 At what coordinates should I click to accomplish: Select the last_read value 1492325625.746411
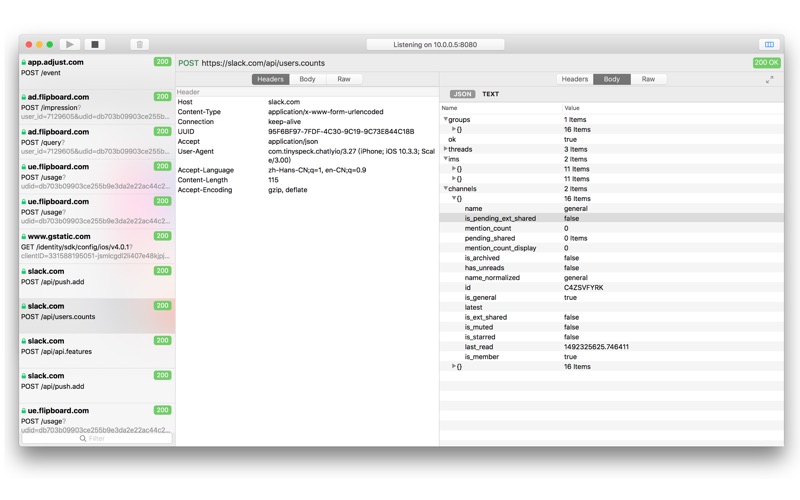[596, 347]
